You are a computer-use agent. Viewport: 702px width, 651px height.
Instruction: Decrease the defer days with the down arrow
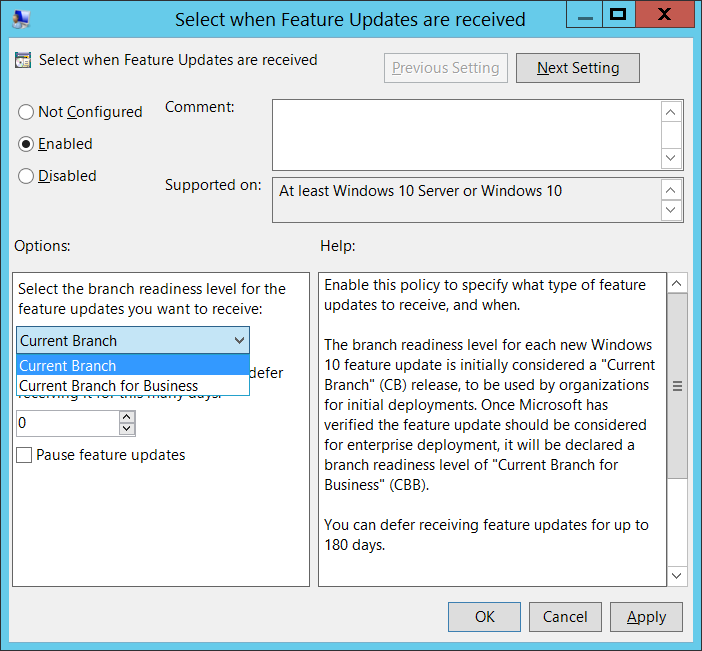[x=126, y=429]
